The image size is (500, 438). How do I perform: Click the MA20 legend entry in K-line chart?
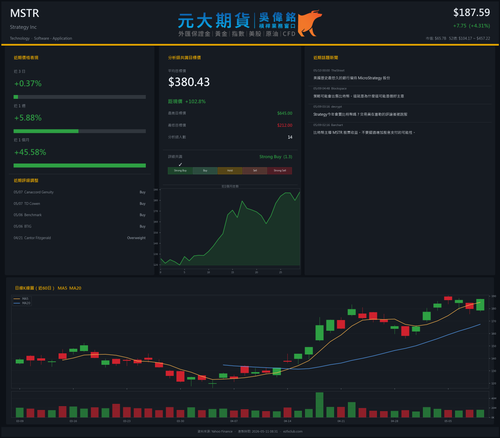pos(22,303)
